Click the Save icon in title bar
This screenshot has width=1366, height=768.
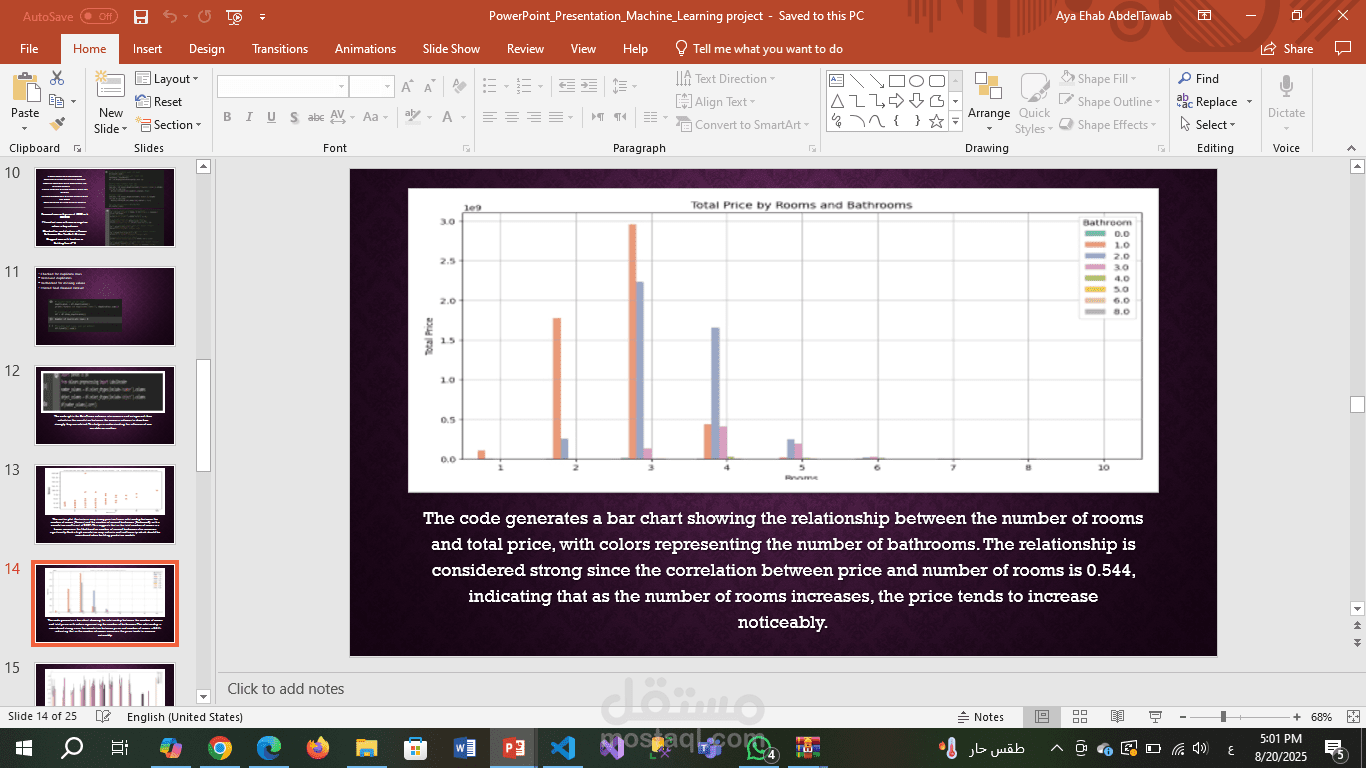(141, 16)
